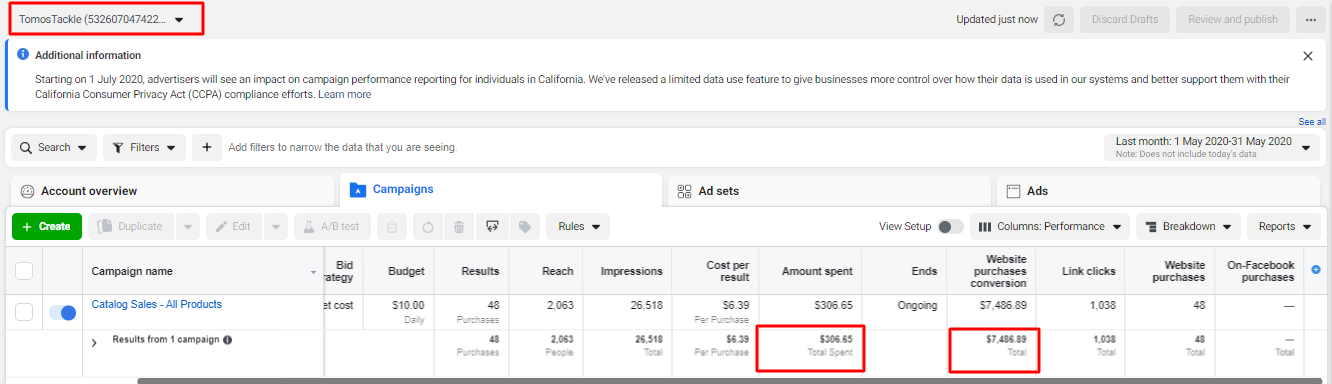This screenshot has height=384, width=1332.
Task: Open Catalog Sales - All Products campaign
Action: [x=157, y=304]
